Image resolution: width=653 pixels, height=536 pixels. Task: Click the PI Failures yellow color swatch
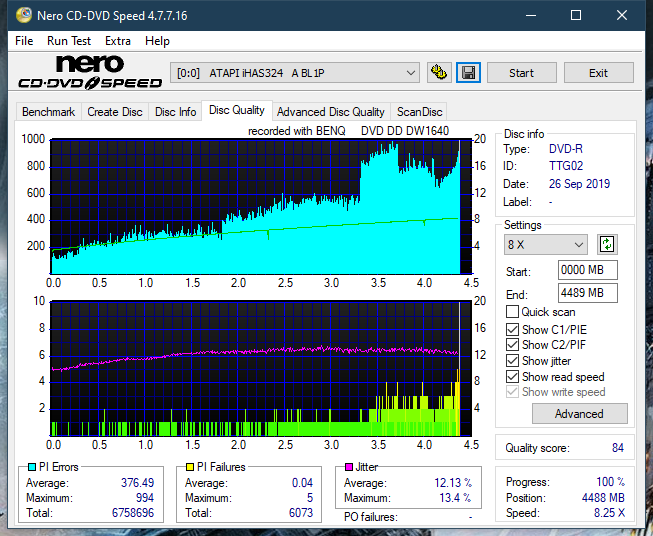[190, 467]
